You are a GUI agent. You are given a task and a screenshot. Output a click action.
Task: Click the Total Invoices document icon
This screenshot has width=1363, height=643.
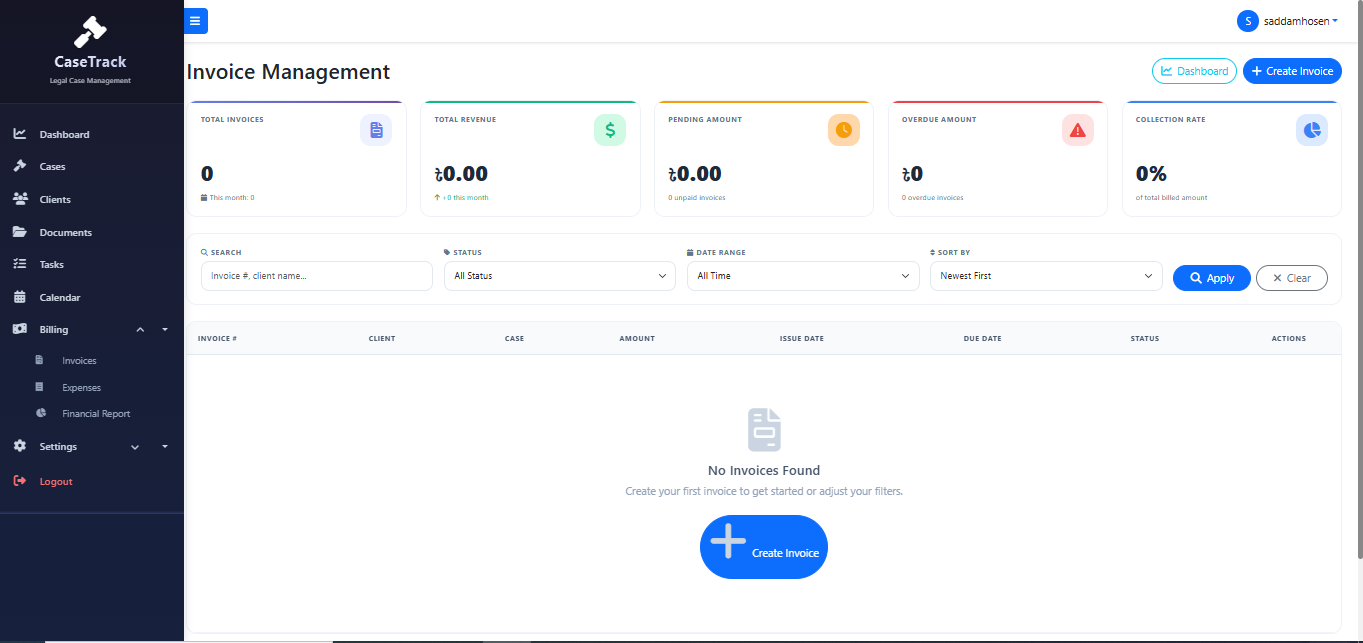(376, 130)
